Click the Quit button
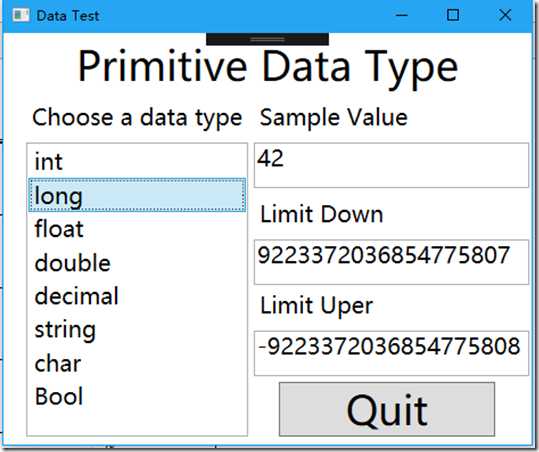The image size is (539, 452). [387, 409]
